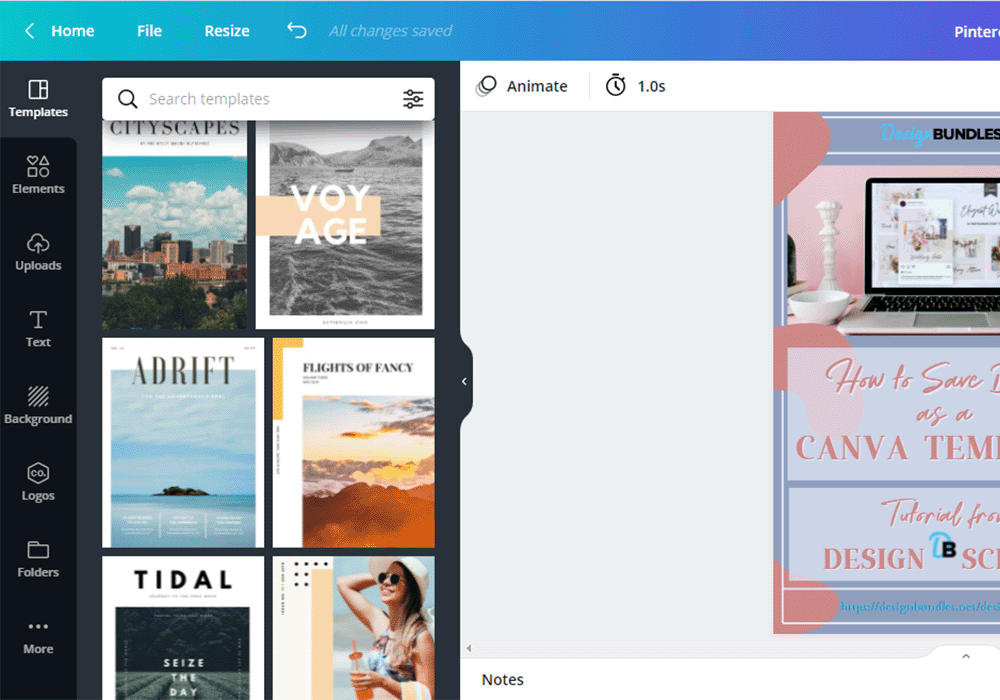Select the Voyage template thumbnail
The height and width of the screenshot is (700, 1000).
pos(345,224)
